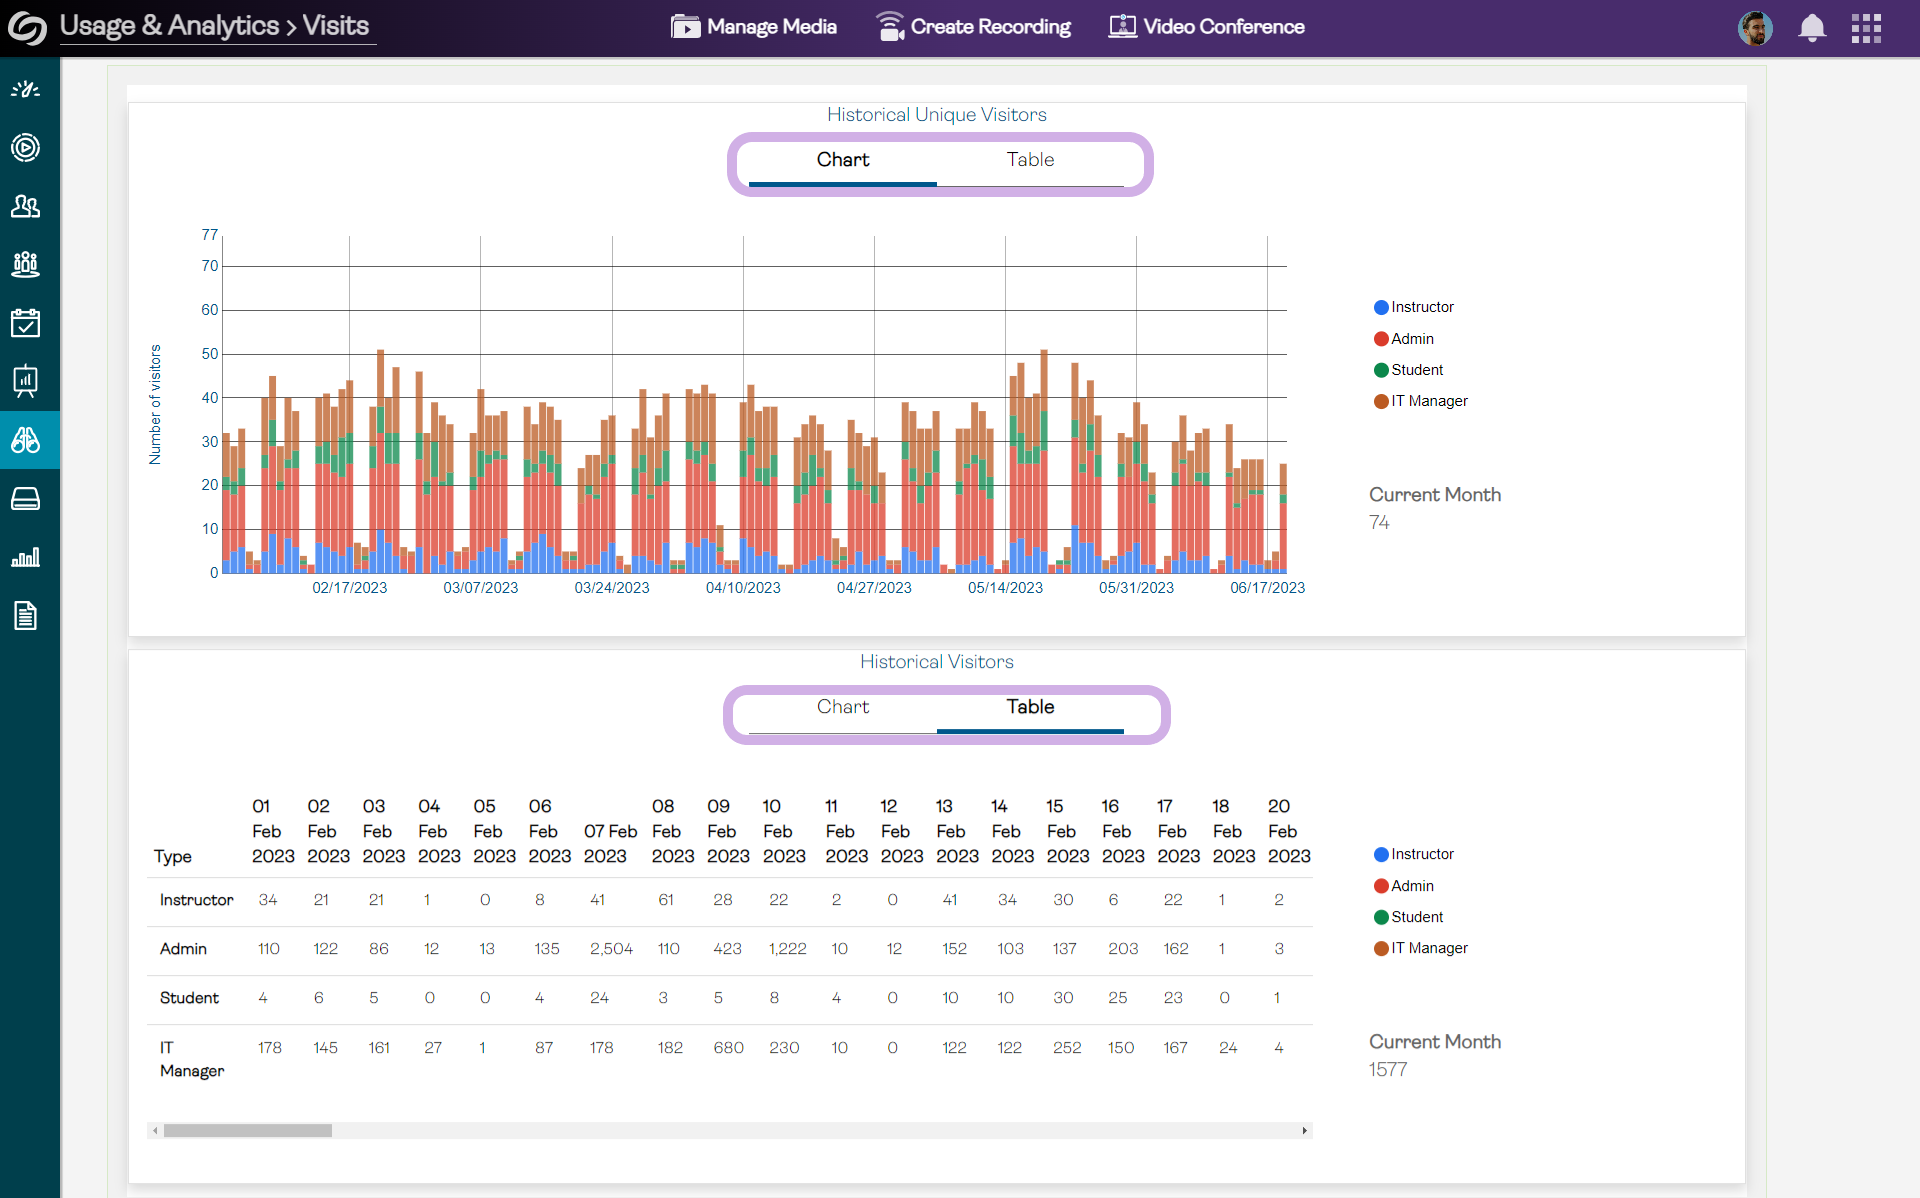Open the apps grid menu
This screenshot has width=1920, height=1198.
1866,28
